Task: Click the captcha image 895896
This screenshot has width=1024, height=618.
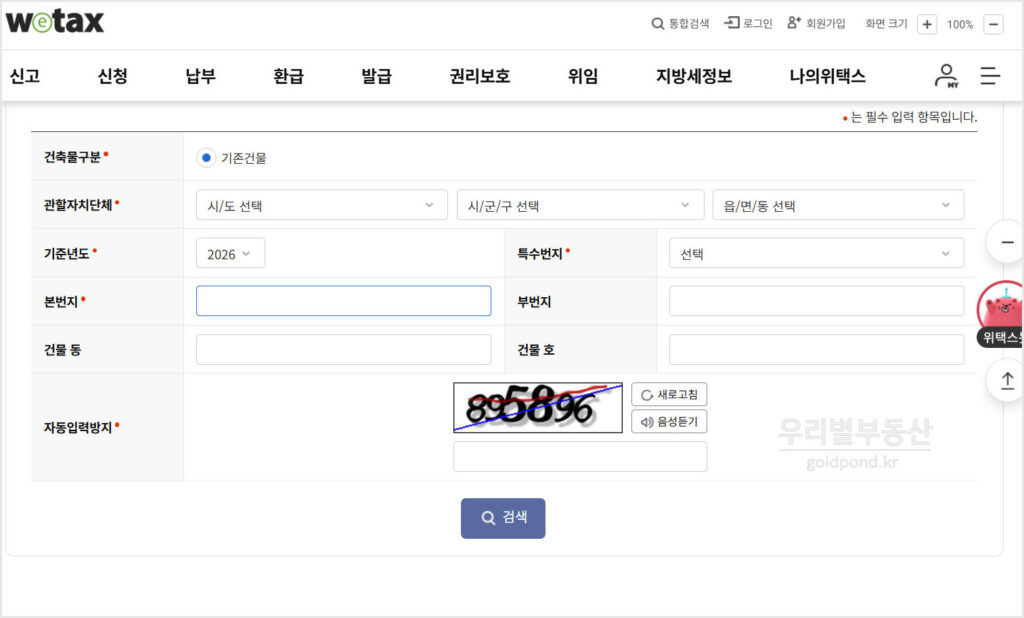Action: pyautogui.click(x=537, y=408)
